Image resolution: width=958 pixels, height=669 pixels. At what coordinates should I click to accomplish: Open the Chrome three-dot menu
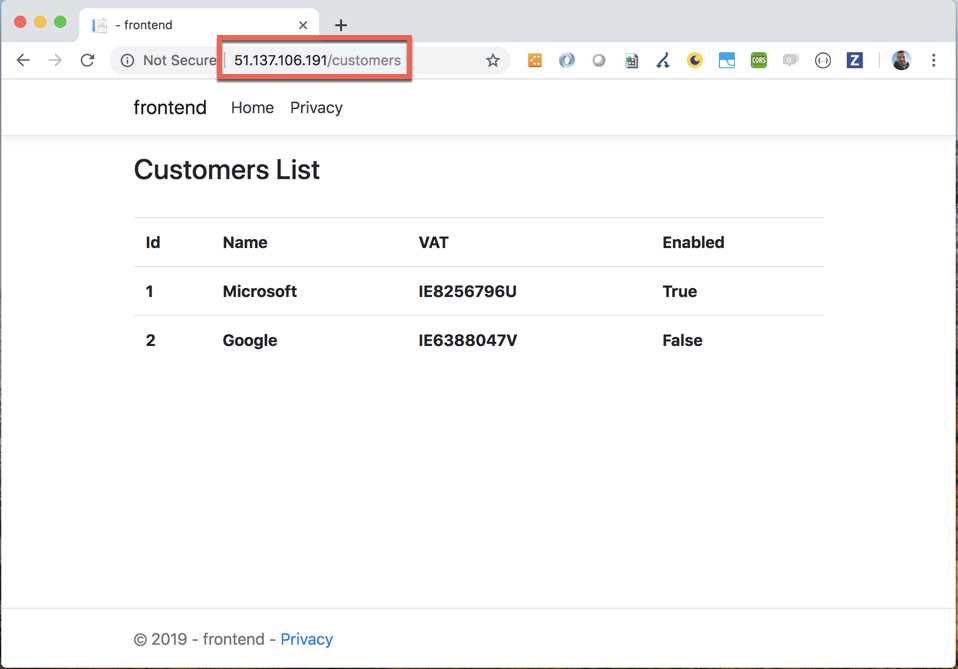[934, 60]
